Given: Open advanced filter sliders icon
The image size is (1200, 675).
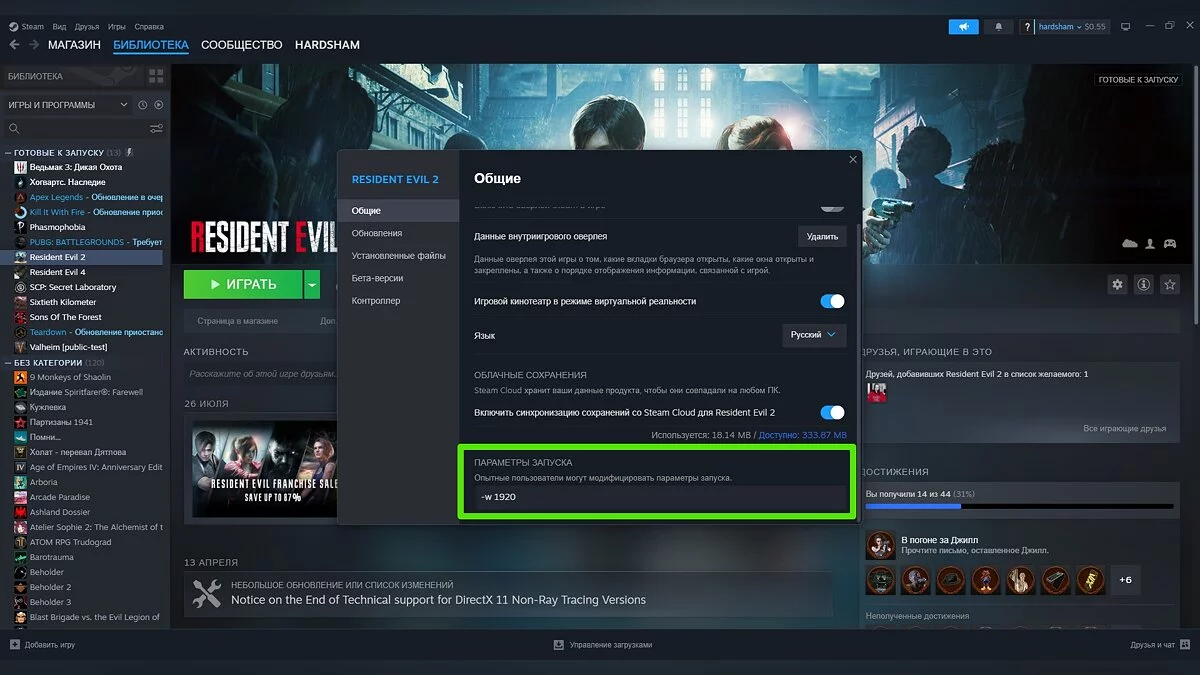Looking at the screenshot, I should click(x=156, y=128).
